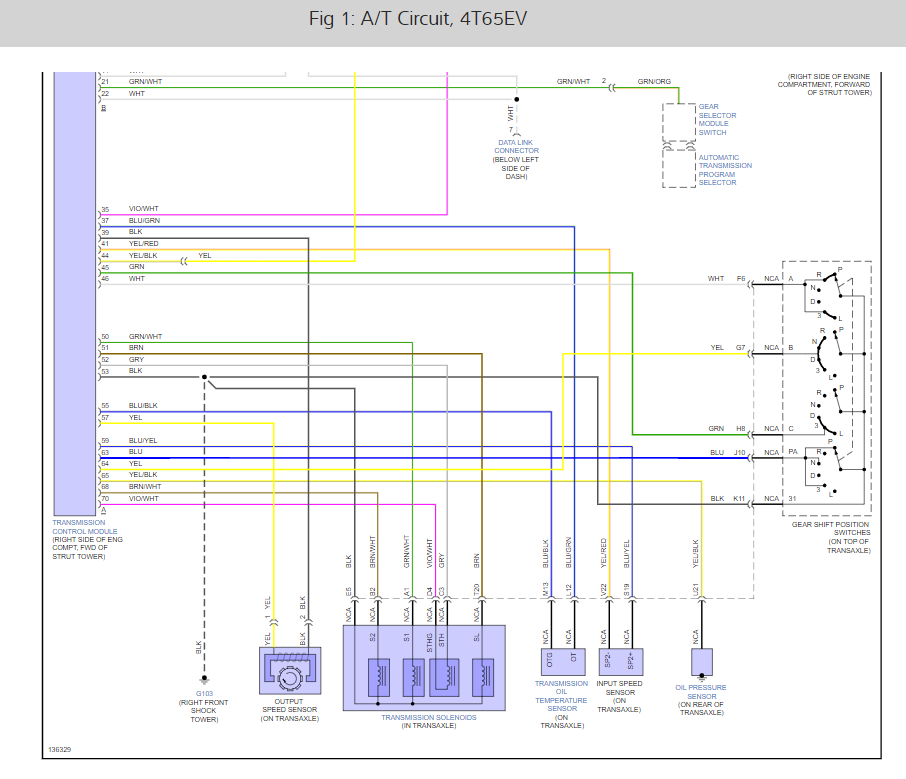This screenshot has width=906, height=779.
Task: Click the S2 solenoid coil symbol
Action: click(378, 677)
